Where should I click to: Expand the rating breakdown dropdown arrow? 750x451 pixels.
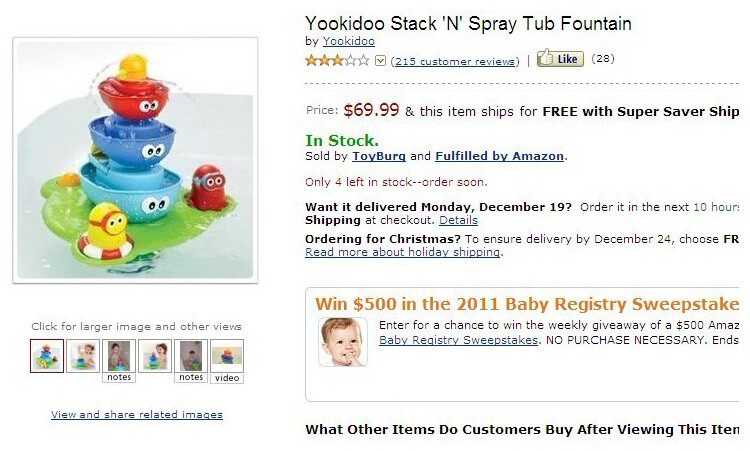(380, 61)
